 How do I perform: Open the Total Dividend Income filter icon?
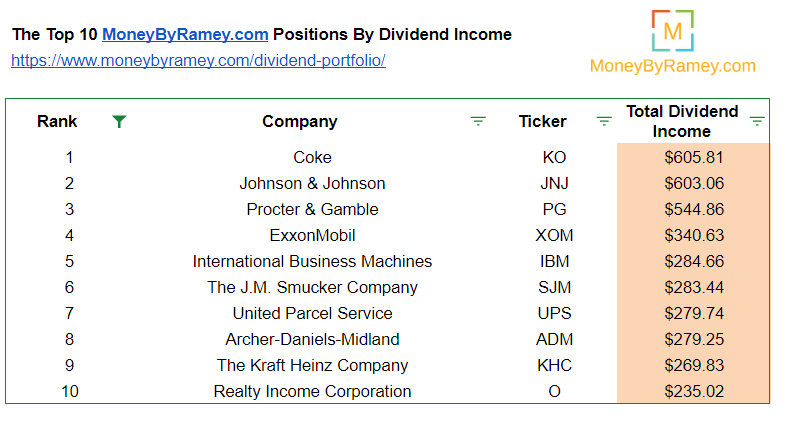click(757, 121)
